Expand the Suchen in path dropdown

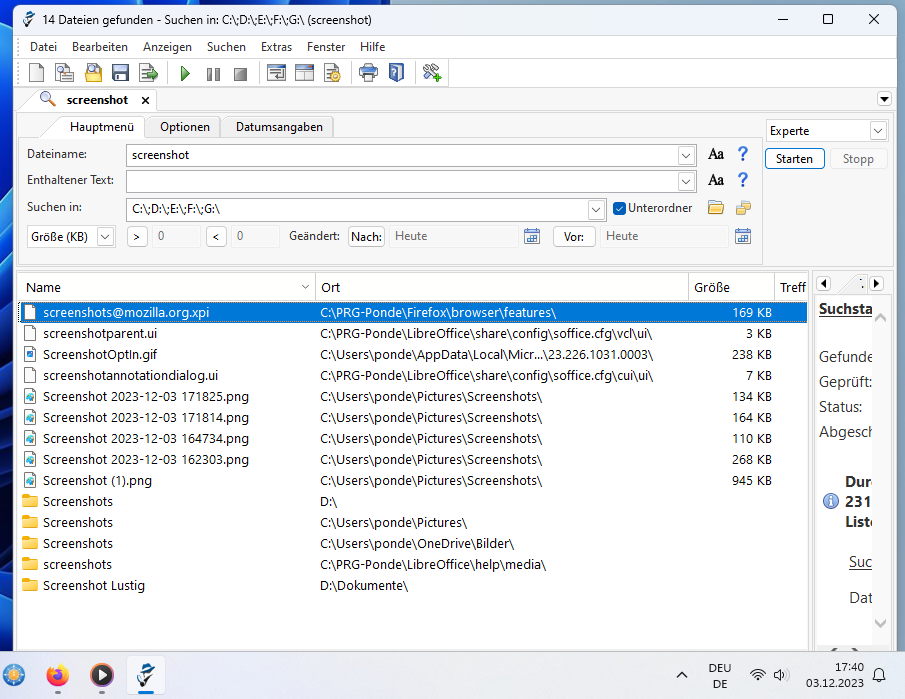tap(596, 210)
